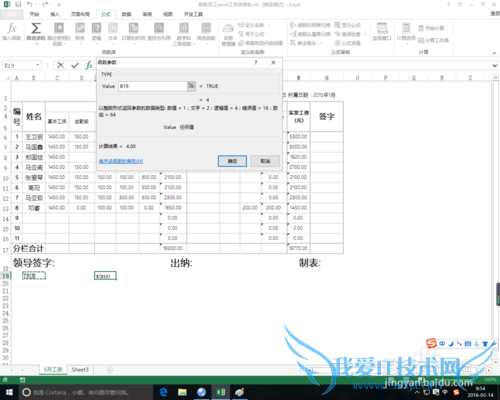Viewport: 500px width, 400px height.
Task: Open the File tab
Action: pos(11,14)
